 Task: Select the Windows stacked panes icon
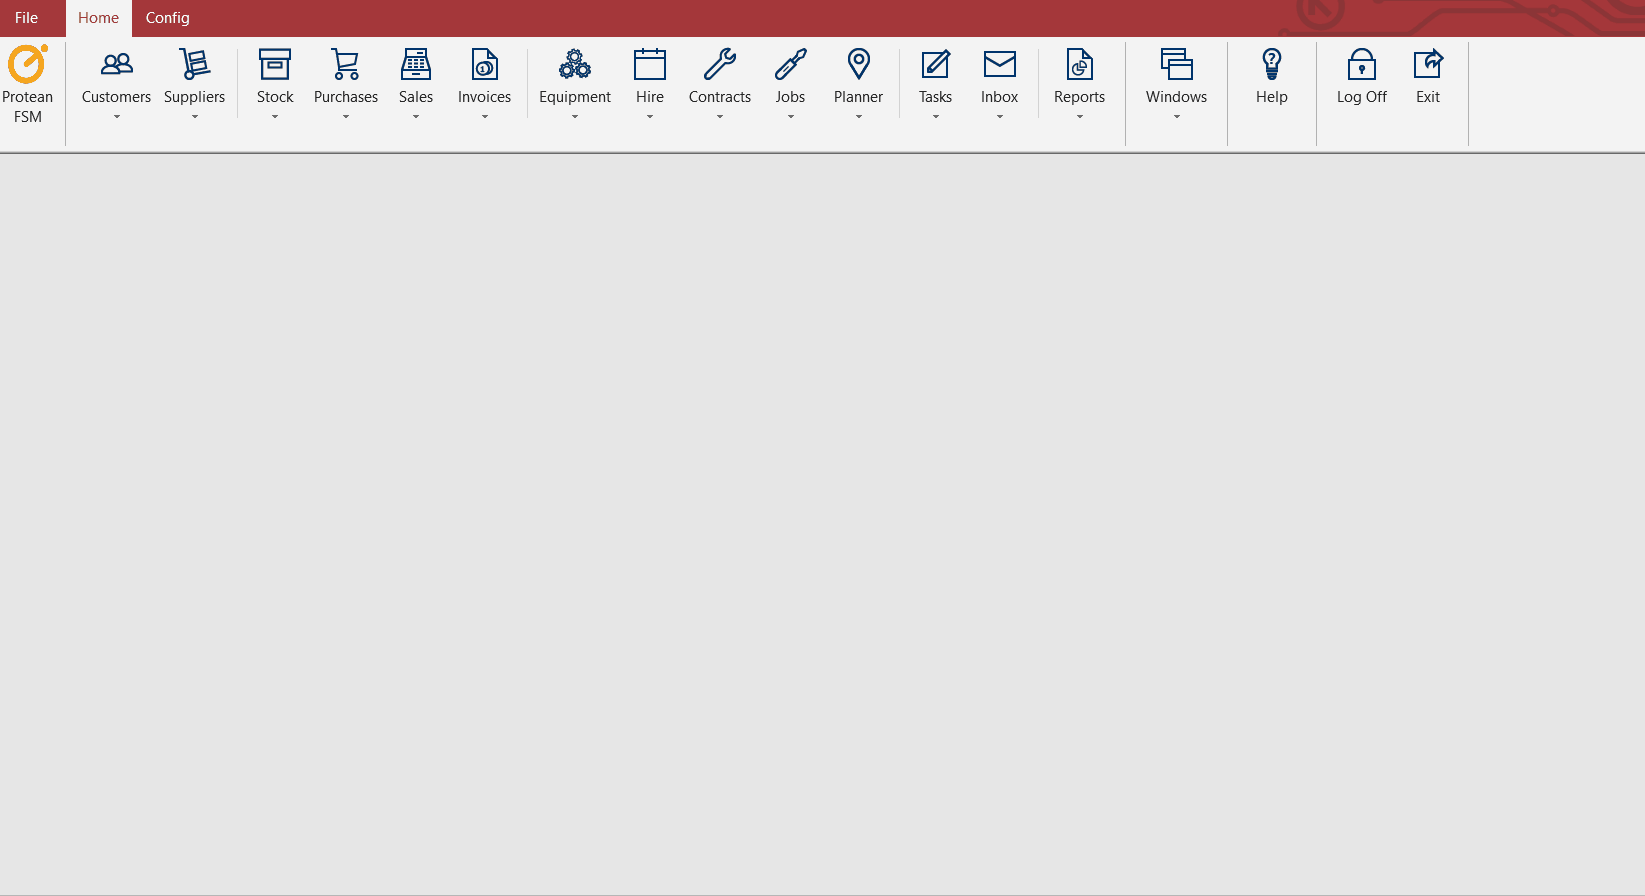pos(1177,64)
